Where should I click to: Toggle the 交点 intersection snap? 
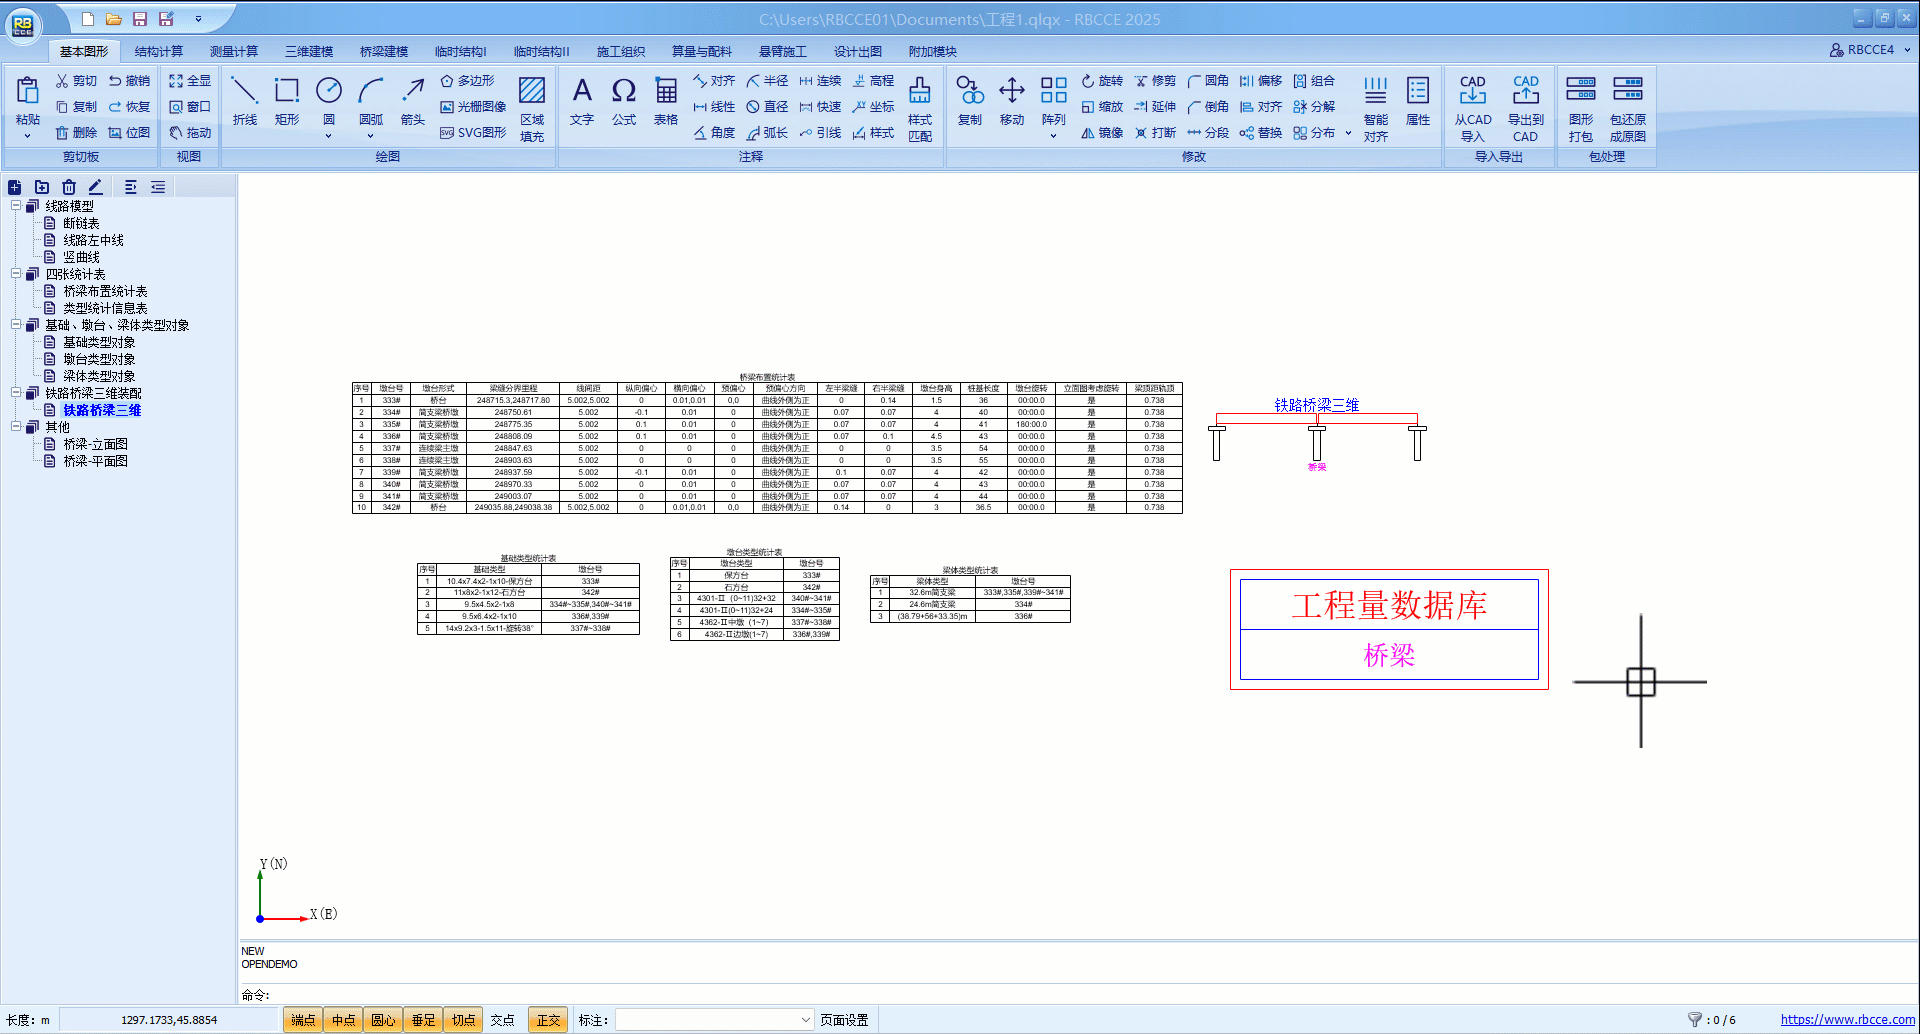click(502, 1020)
